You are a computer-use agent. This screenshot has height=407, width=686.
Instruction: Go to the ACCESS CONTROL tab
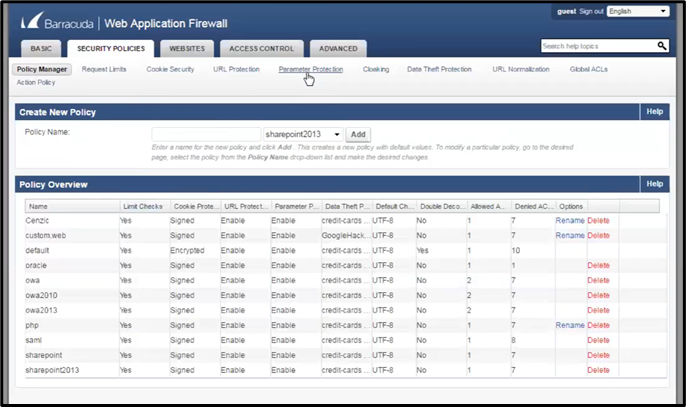261,48
